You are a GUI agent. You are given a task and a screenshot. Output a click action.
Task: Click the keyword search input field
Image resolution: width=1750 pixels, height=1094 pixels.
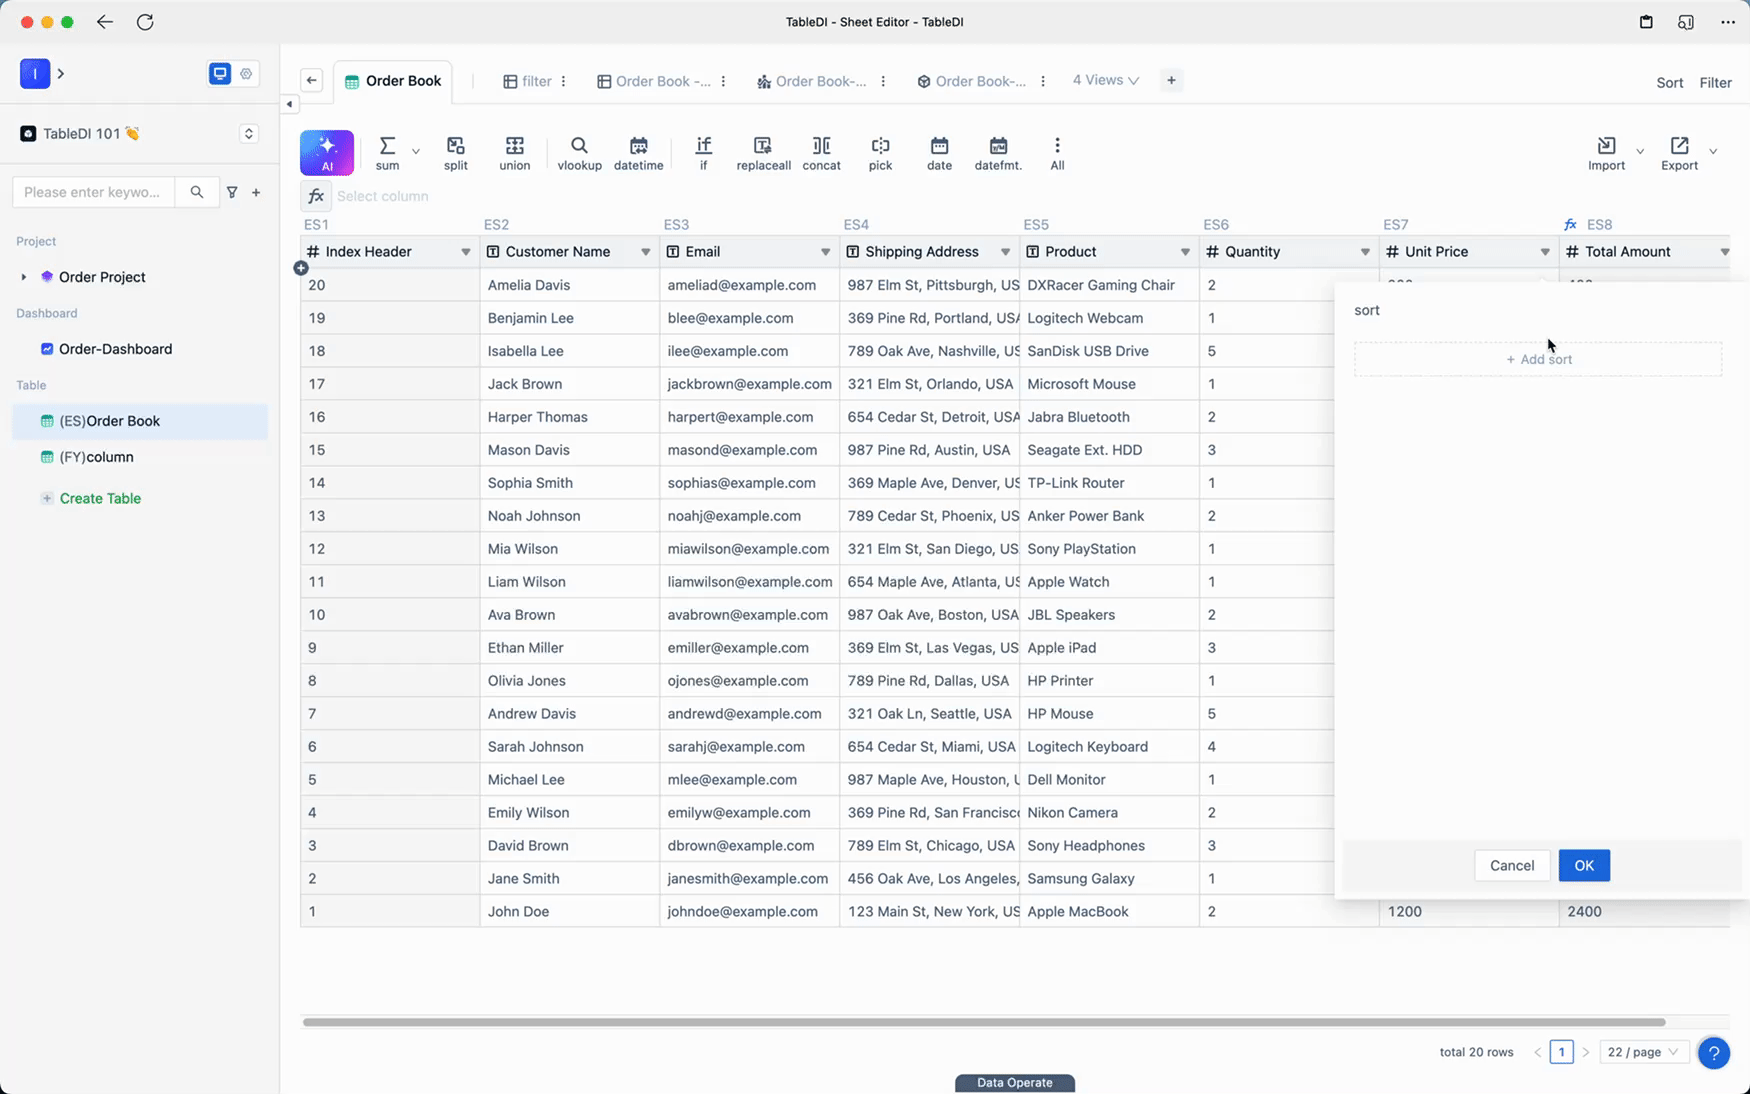pos(94,192)
